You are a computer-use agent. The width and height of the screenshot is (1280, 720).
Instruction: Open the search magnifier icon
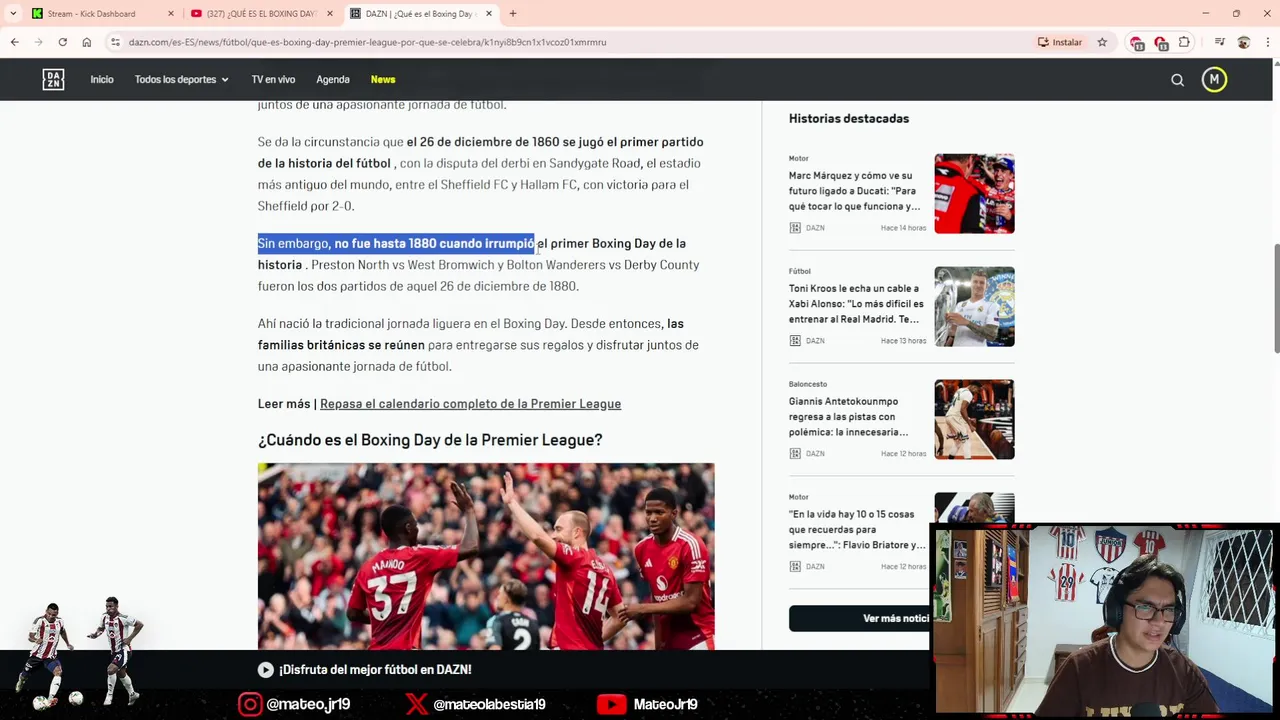click(x=1177, y=80)
